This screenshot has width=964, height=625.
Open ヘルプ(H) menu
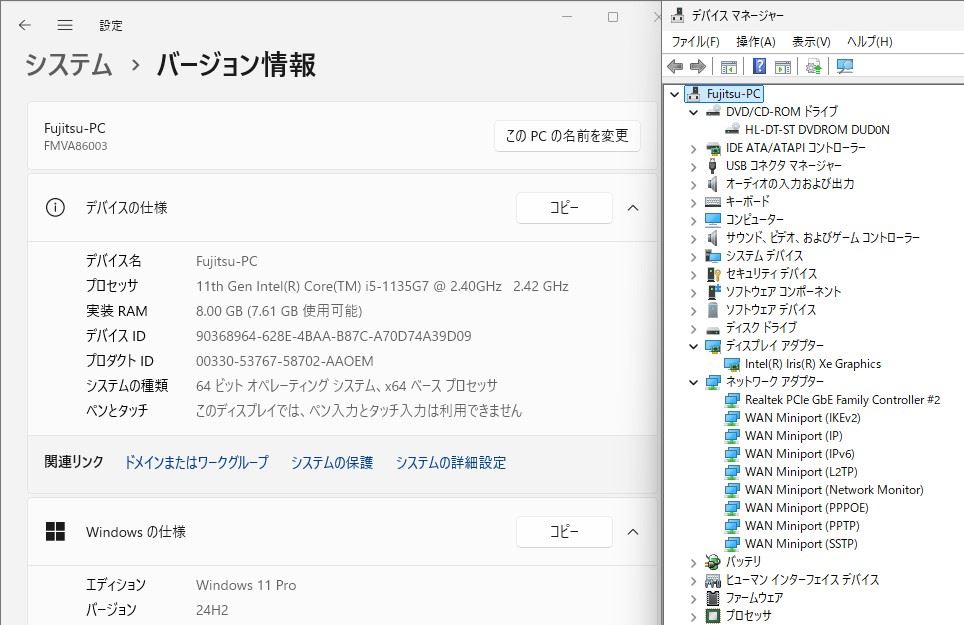[869, 42]
